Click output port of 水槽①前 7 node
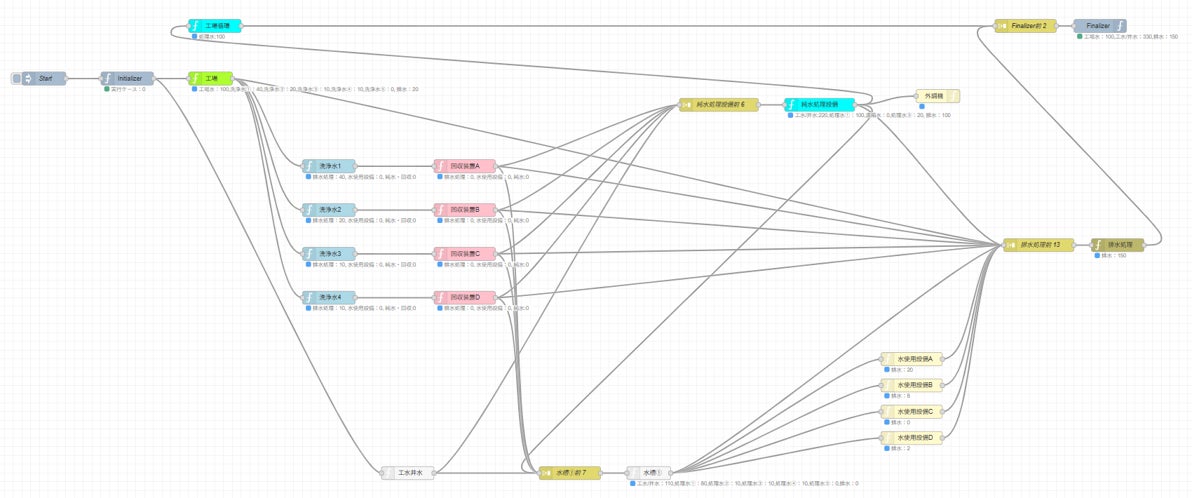 tap(602, 473)
